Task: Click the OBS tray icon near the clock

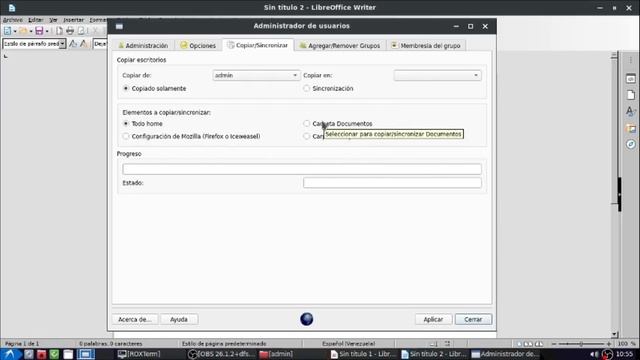Action: tap(607, 354)
